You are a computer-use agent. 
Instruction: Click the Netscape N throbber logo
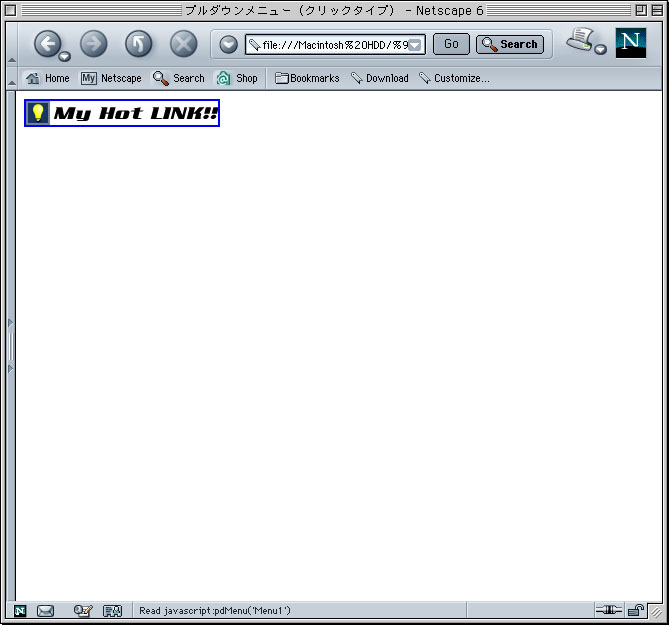[x=631, y=43]
